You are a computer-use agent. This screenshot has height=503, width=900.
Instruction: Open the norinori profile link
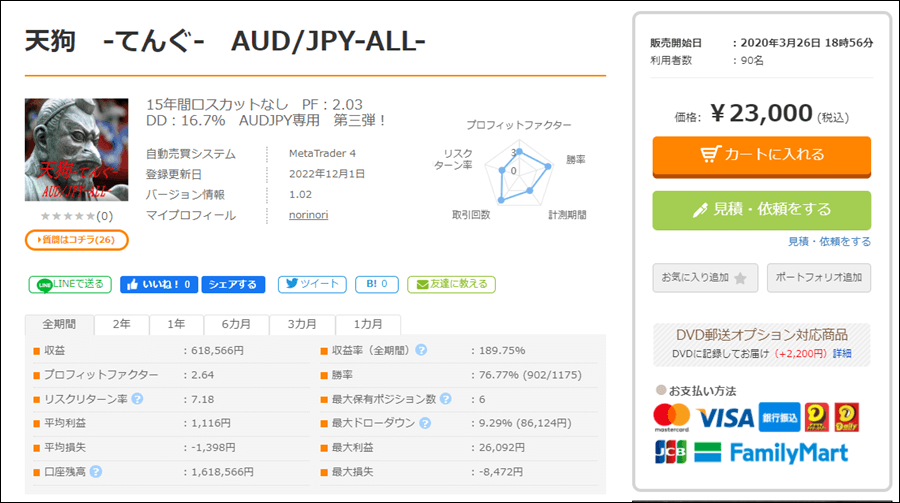(x=308, y=215)
